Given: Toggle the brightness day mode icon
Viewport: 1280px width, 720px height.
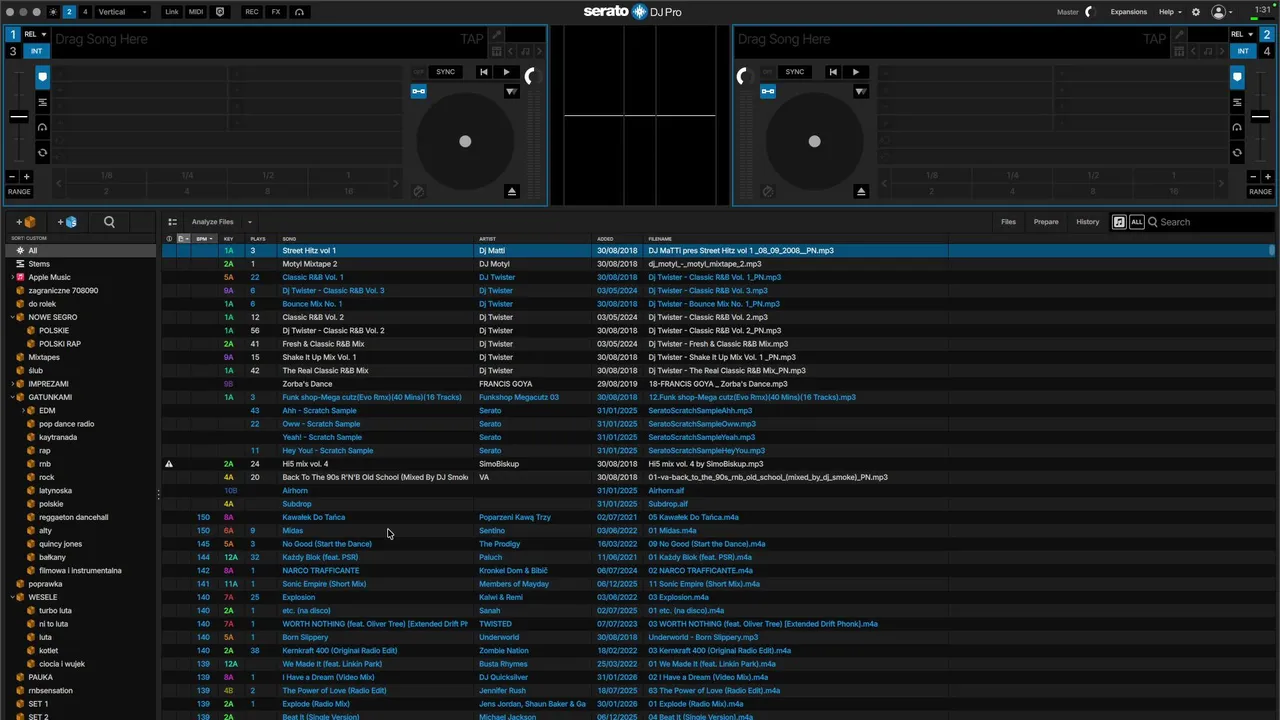Looking at the screenshot, I should [53, 12].
